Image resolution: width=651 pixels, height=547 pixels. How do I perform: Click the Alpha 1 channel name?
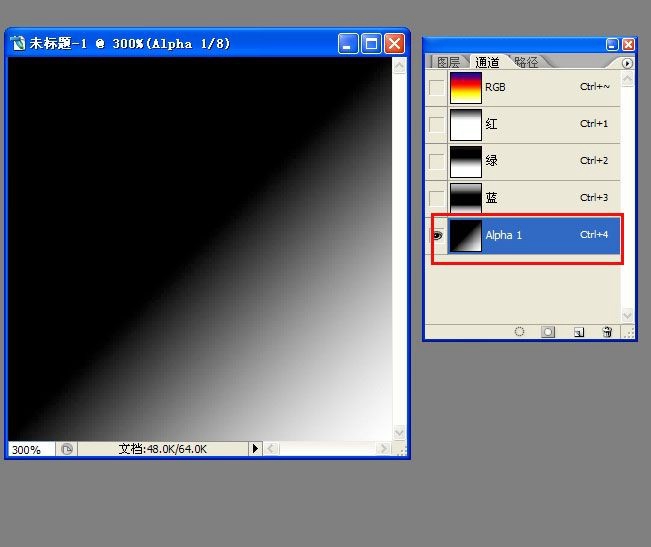click(504, 235)
